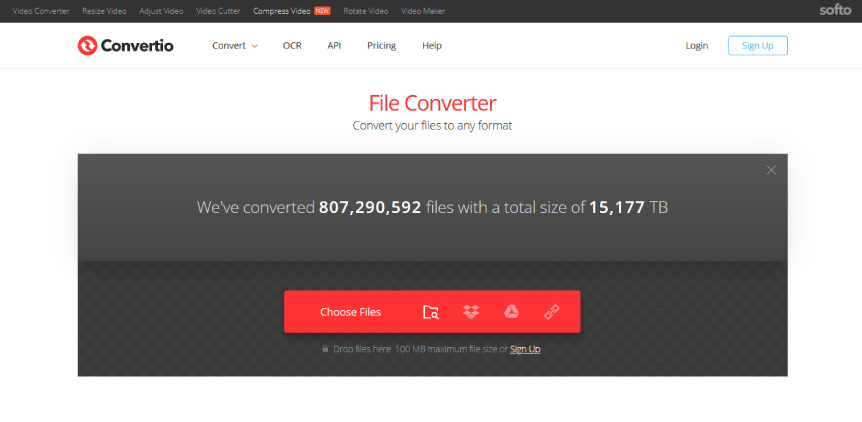
Task: Click the Convertio logo
Action: (125, 46)
